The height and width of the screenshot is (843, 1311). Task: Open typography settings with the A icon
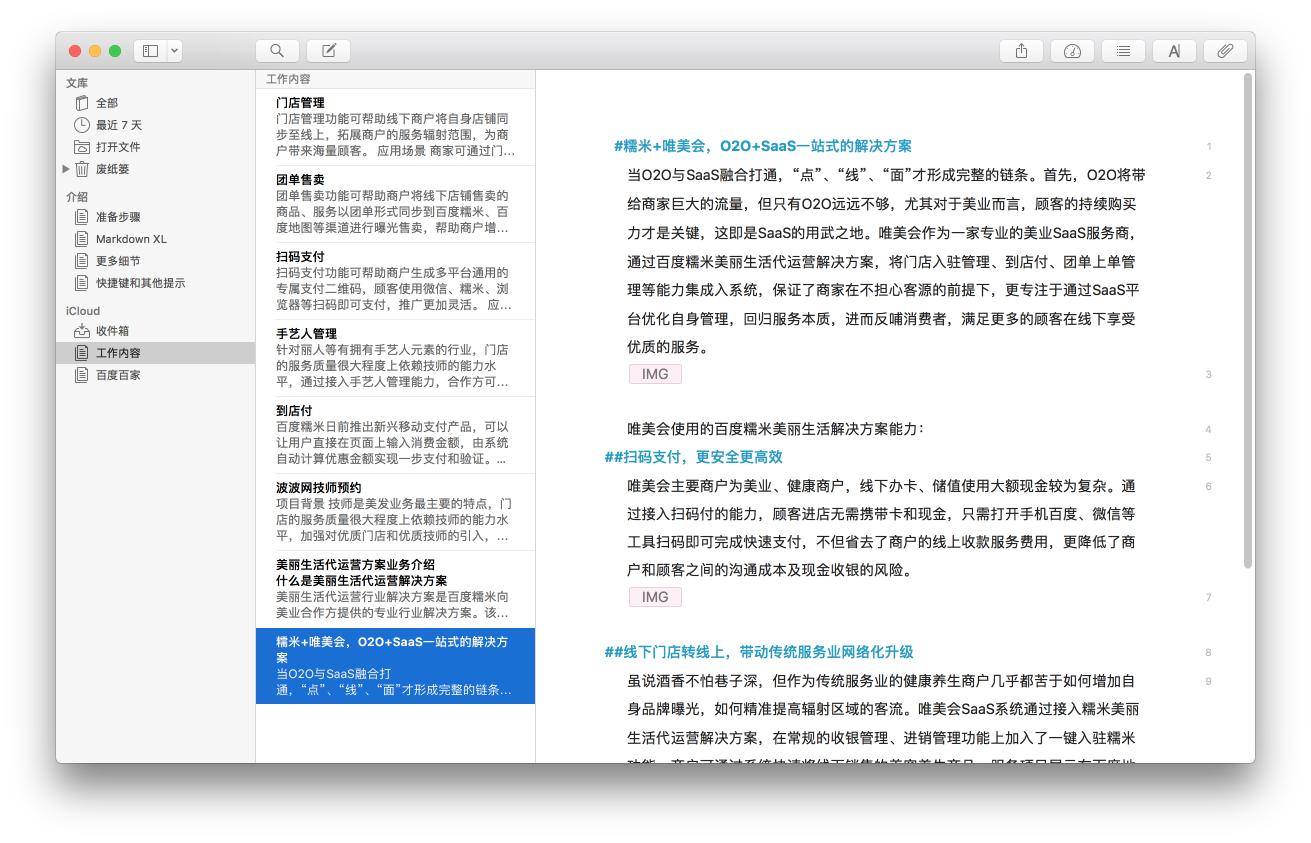1174,50
